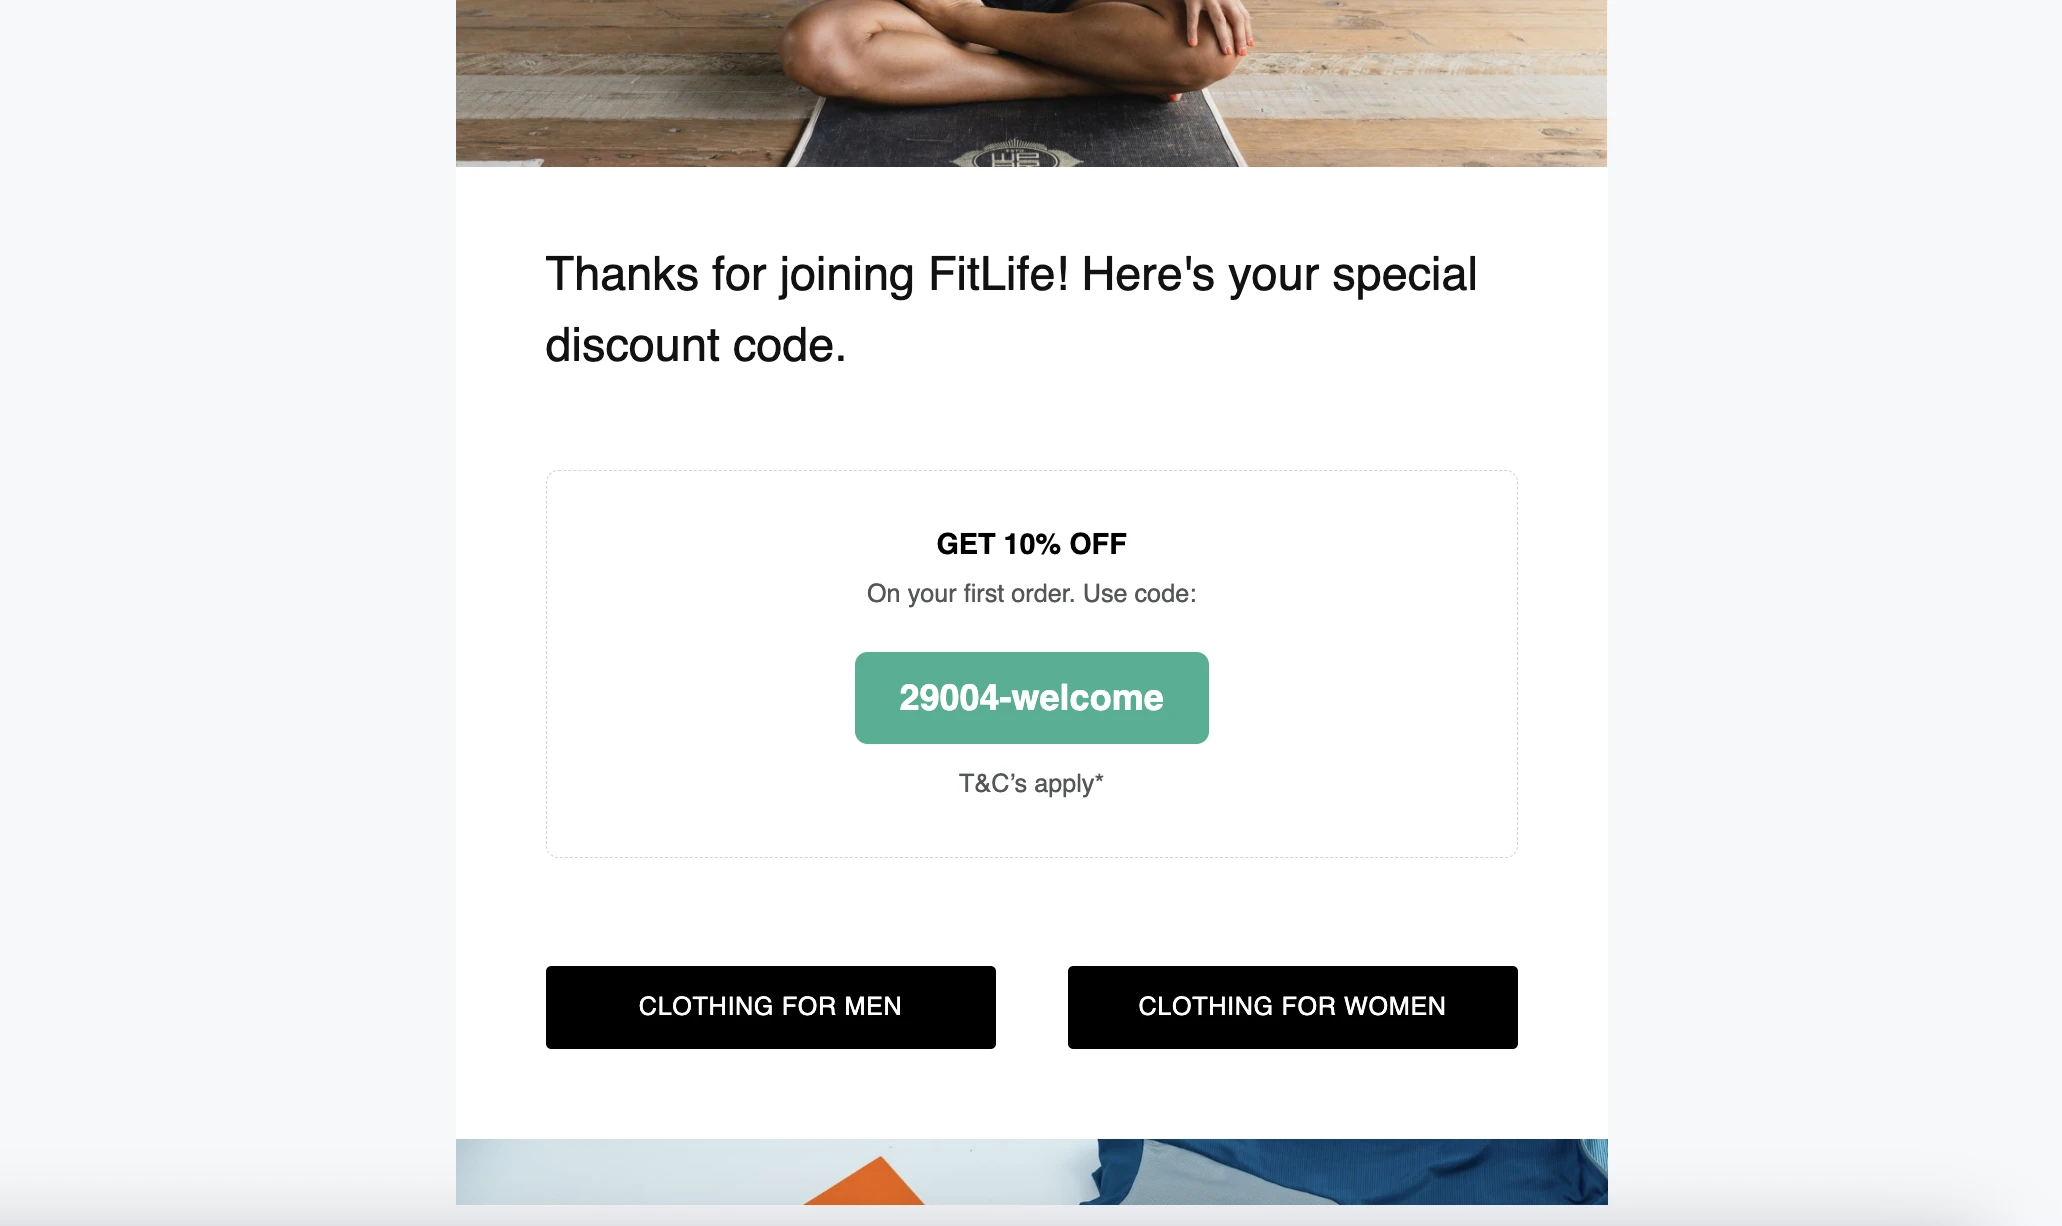This screenshot has width=2062, height=1226.
Task: Click the 'discount code.' headline line
Action: coord(696,346)
